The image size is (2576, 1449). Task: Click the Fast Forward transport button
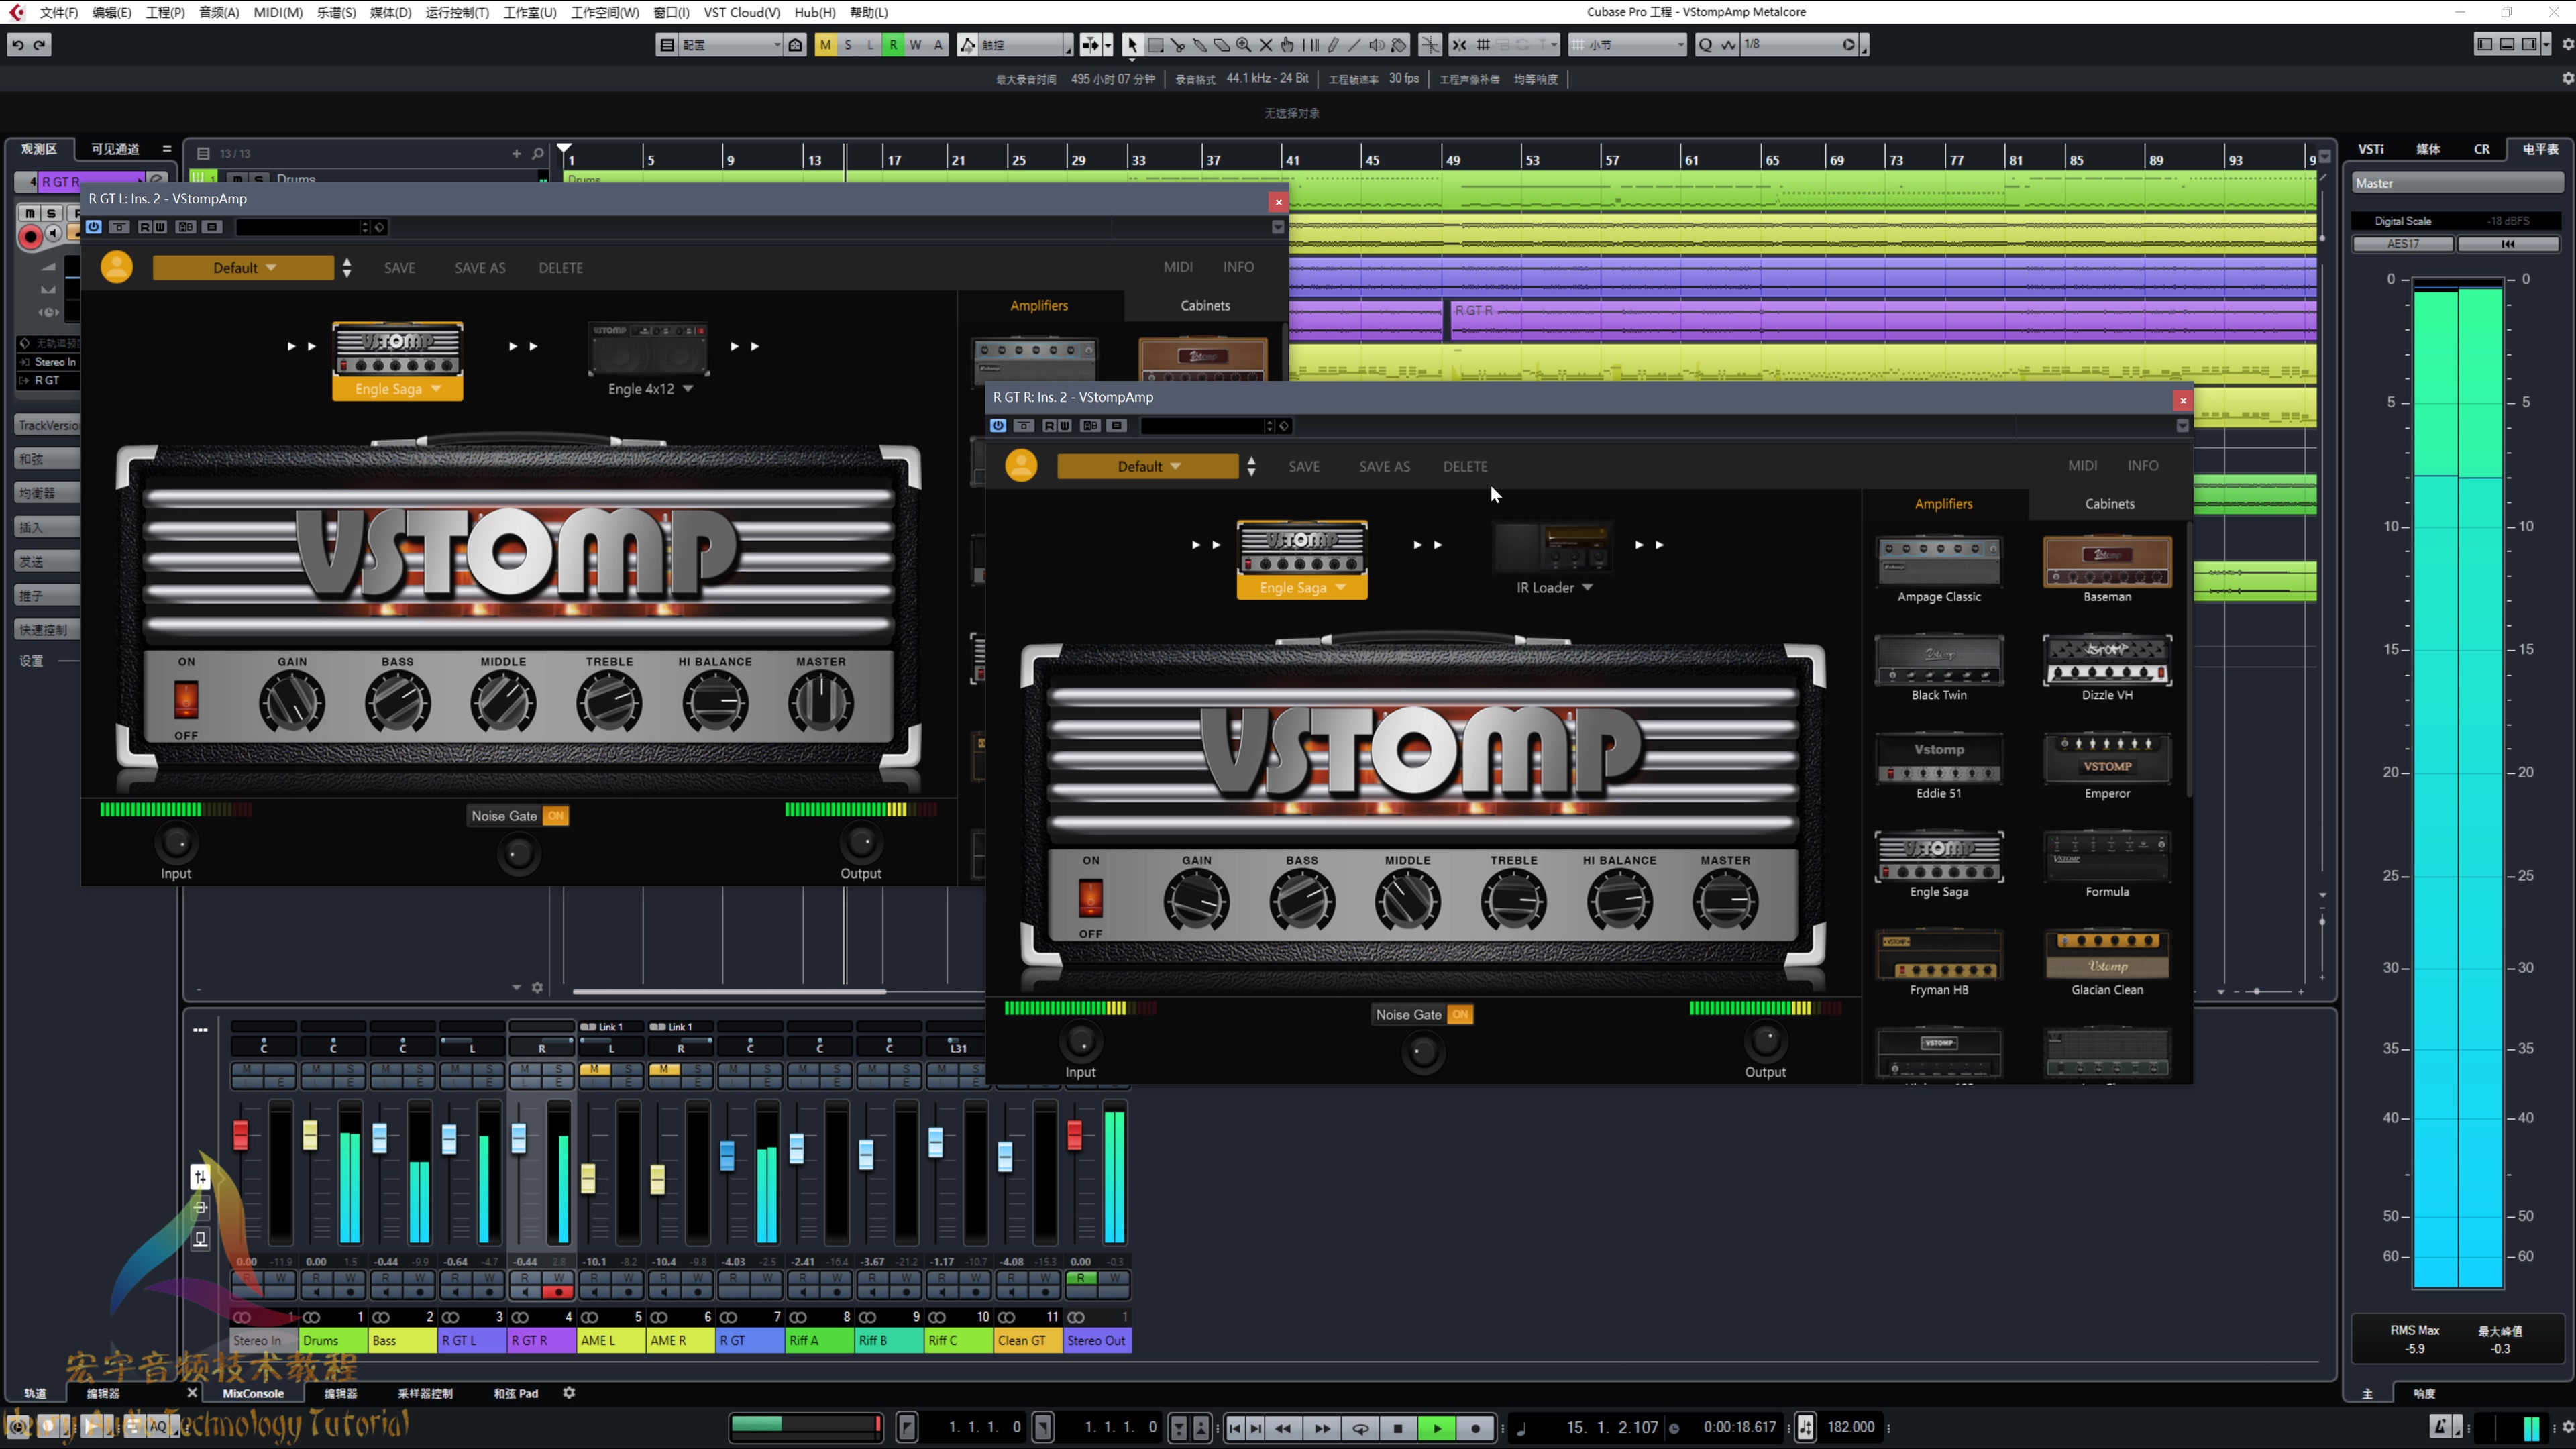tap(1322, 1428)
